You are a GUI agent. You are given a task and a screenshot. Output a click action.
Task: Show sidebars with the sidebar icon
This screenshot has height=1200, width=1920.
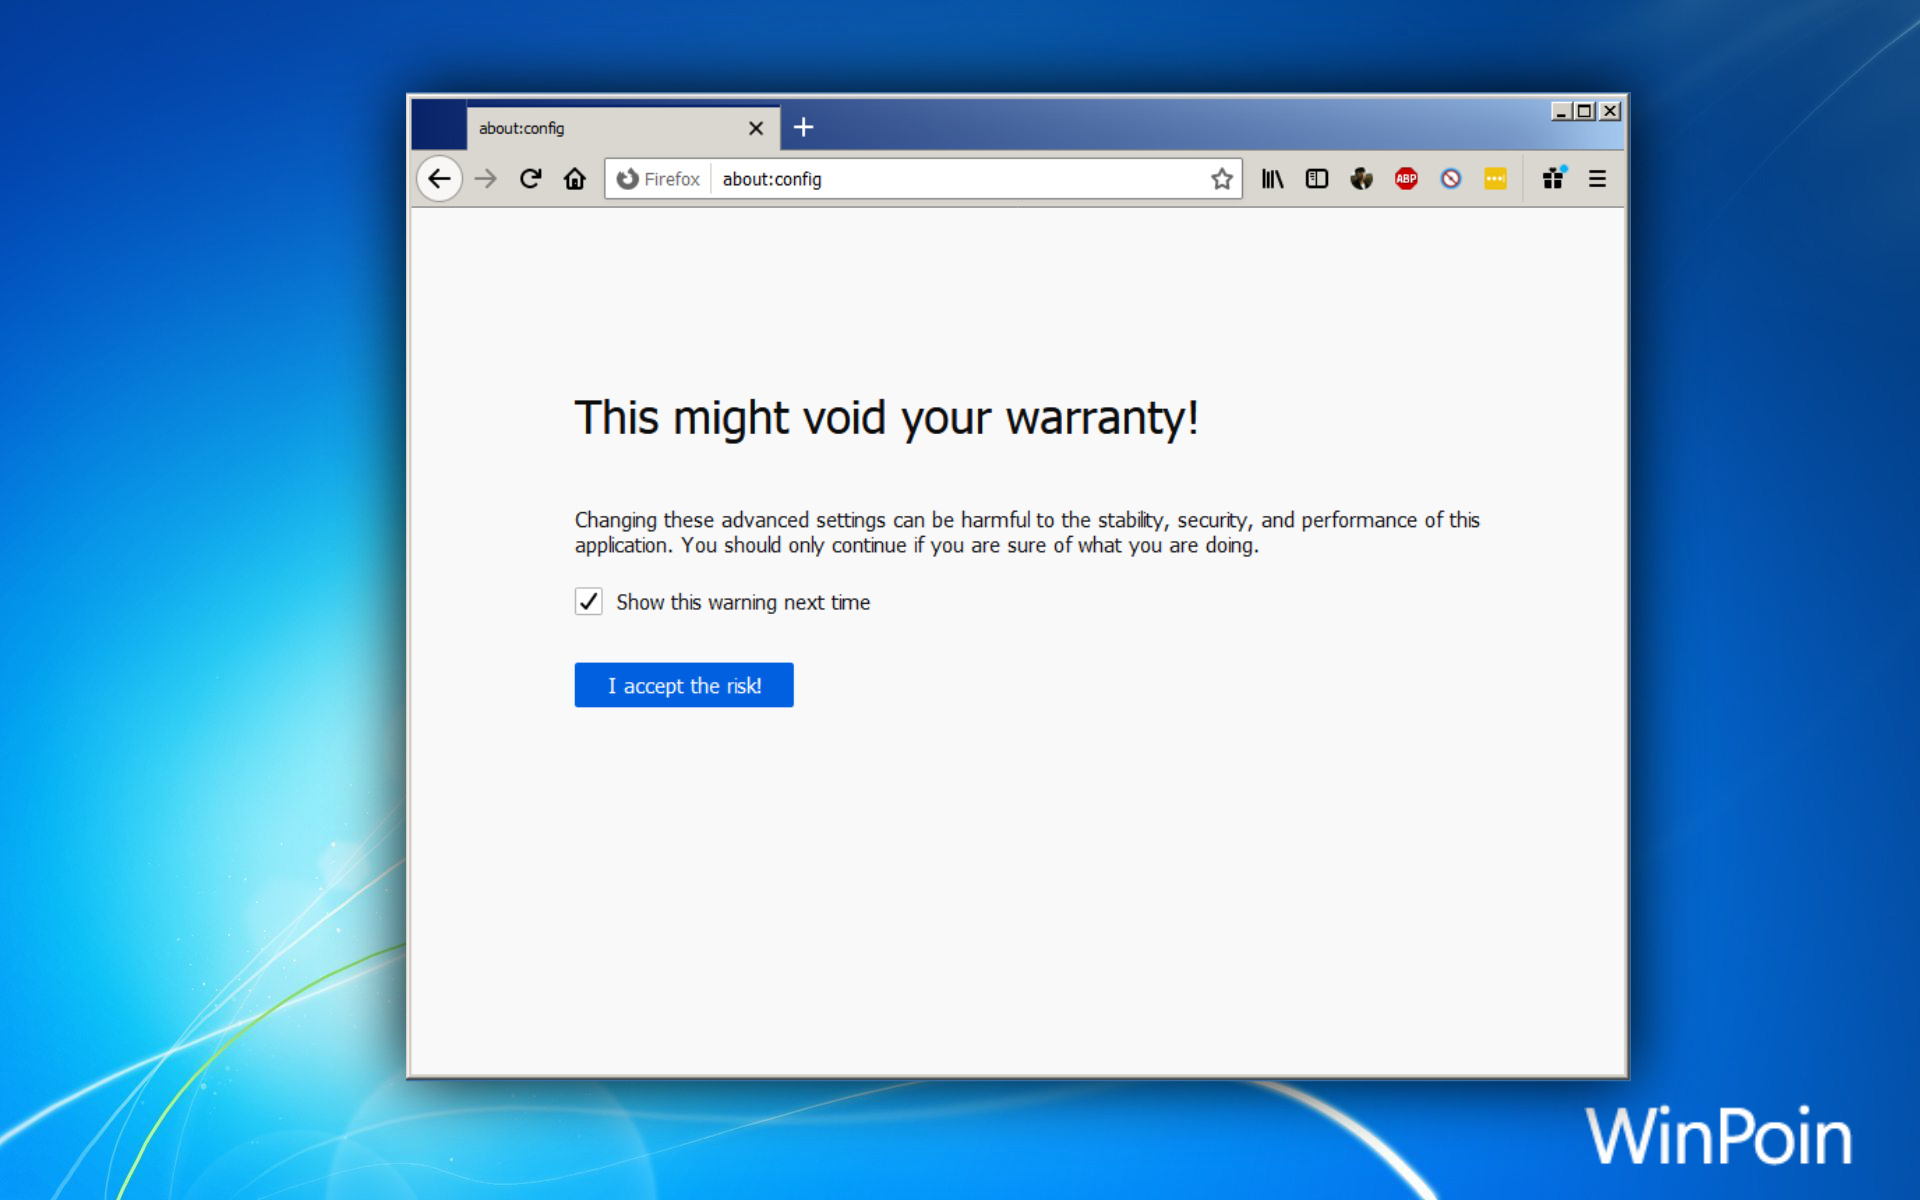(x=1317, y=179)
